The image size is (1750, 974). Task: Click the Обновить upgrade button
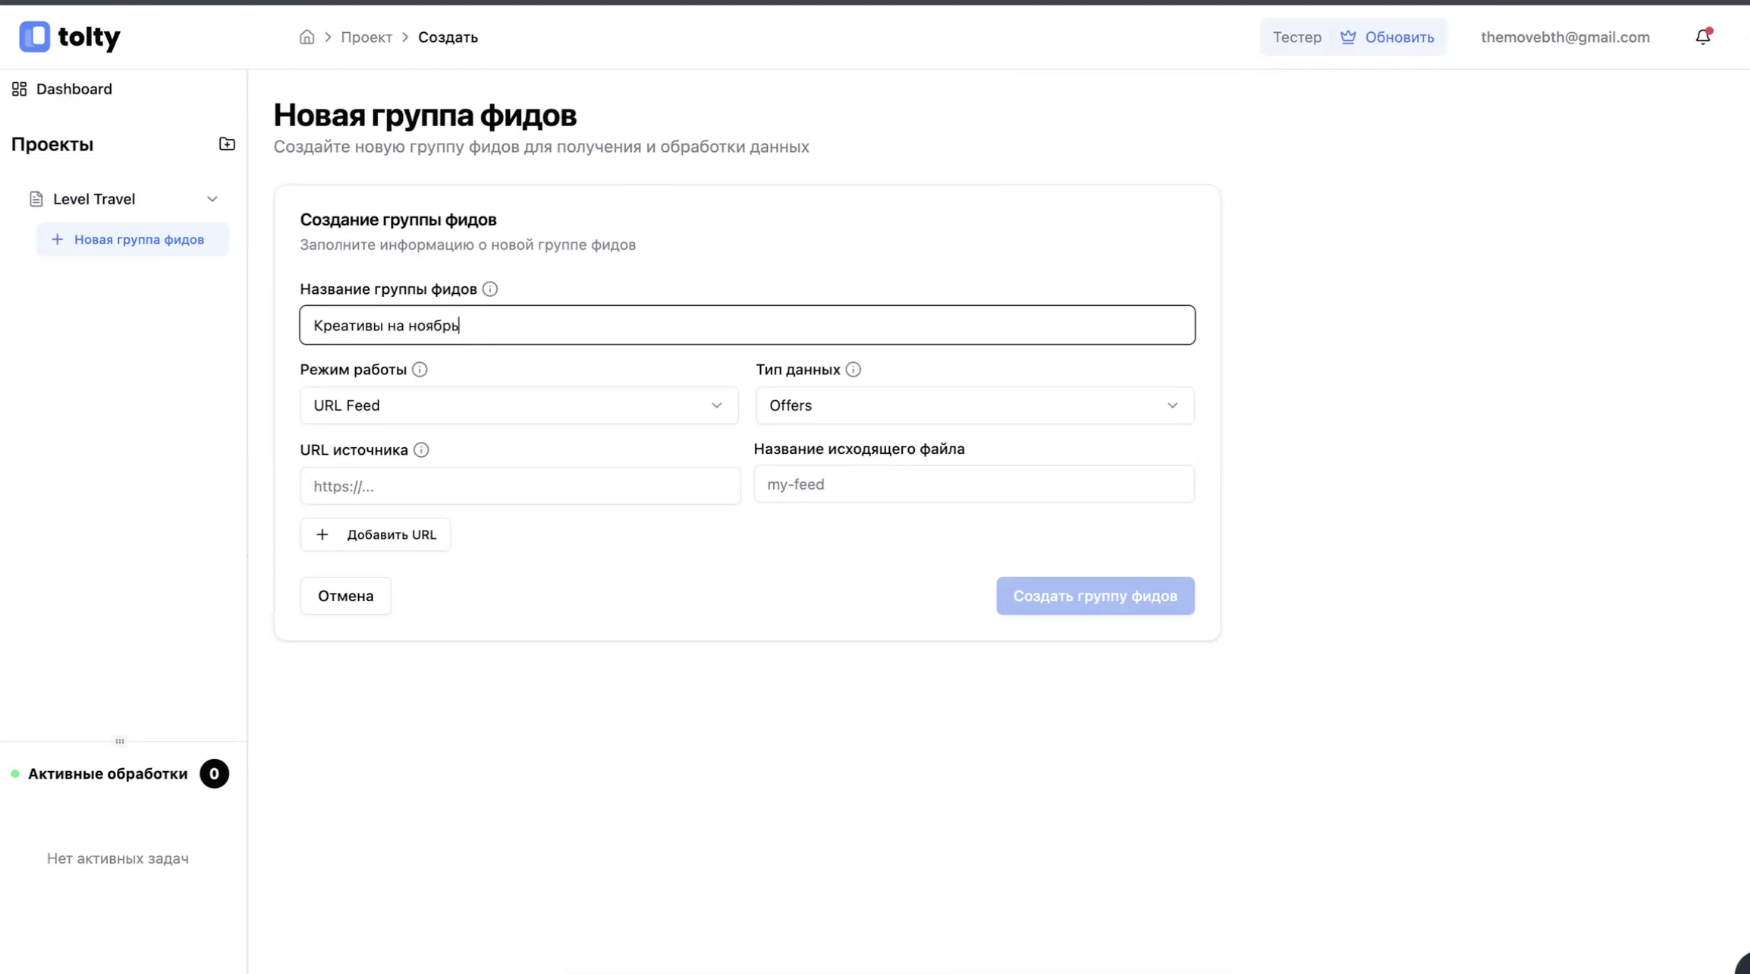[x=1387, y=37]
